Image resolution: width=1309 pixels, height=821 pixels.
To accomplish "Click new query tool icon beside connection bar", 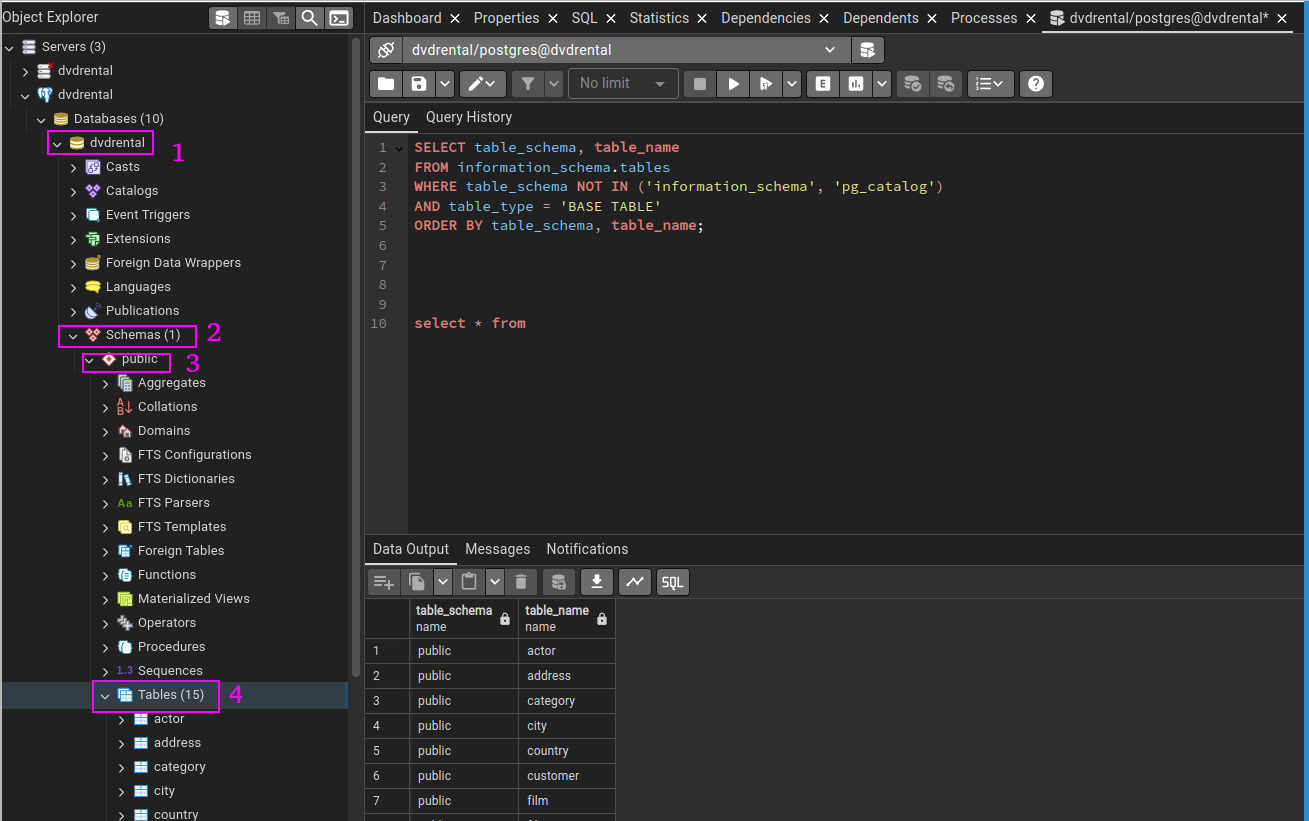I will click(867, 50).
